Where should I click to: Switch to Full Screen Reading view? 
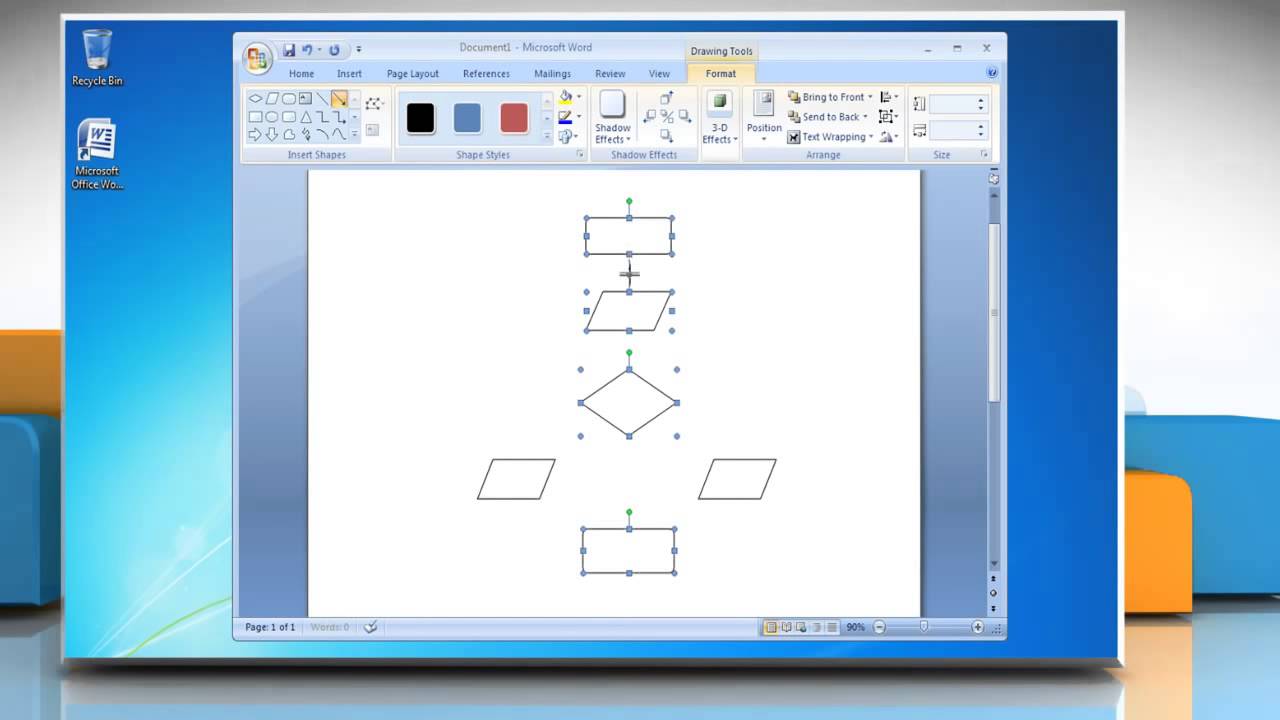click(x=787, y=627)
